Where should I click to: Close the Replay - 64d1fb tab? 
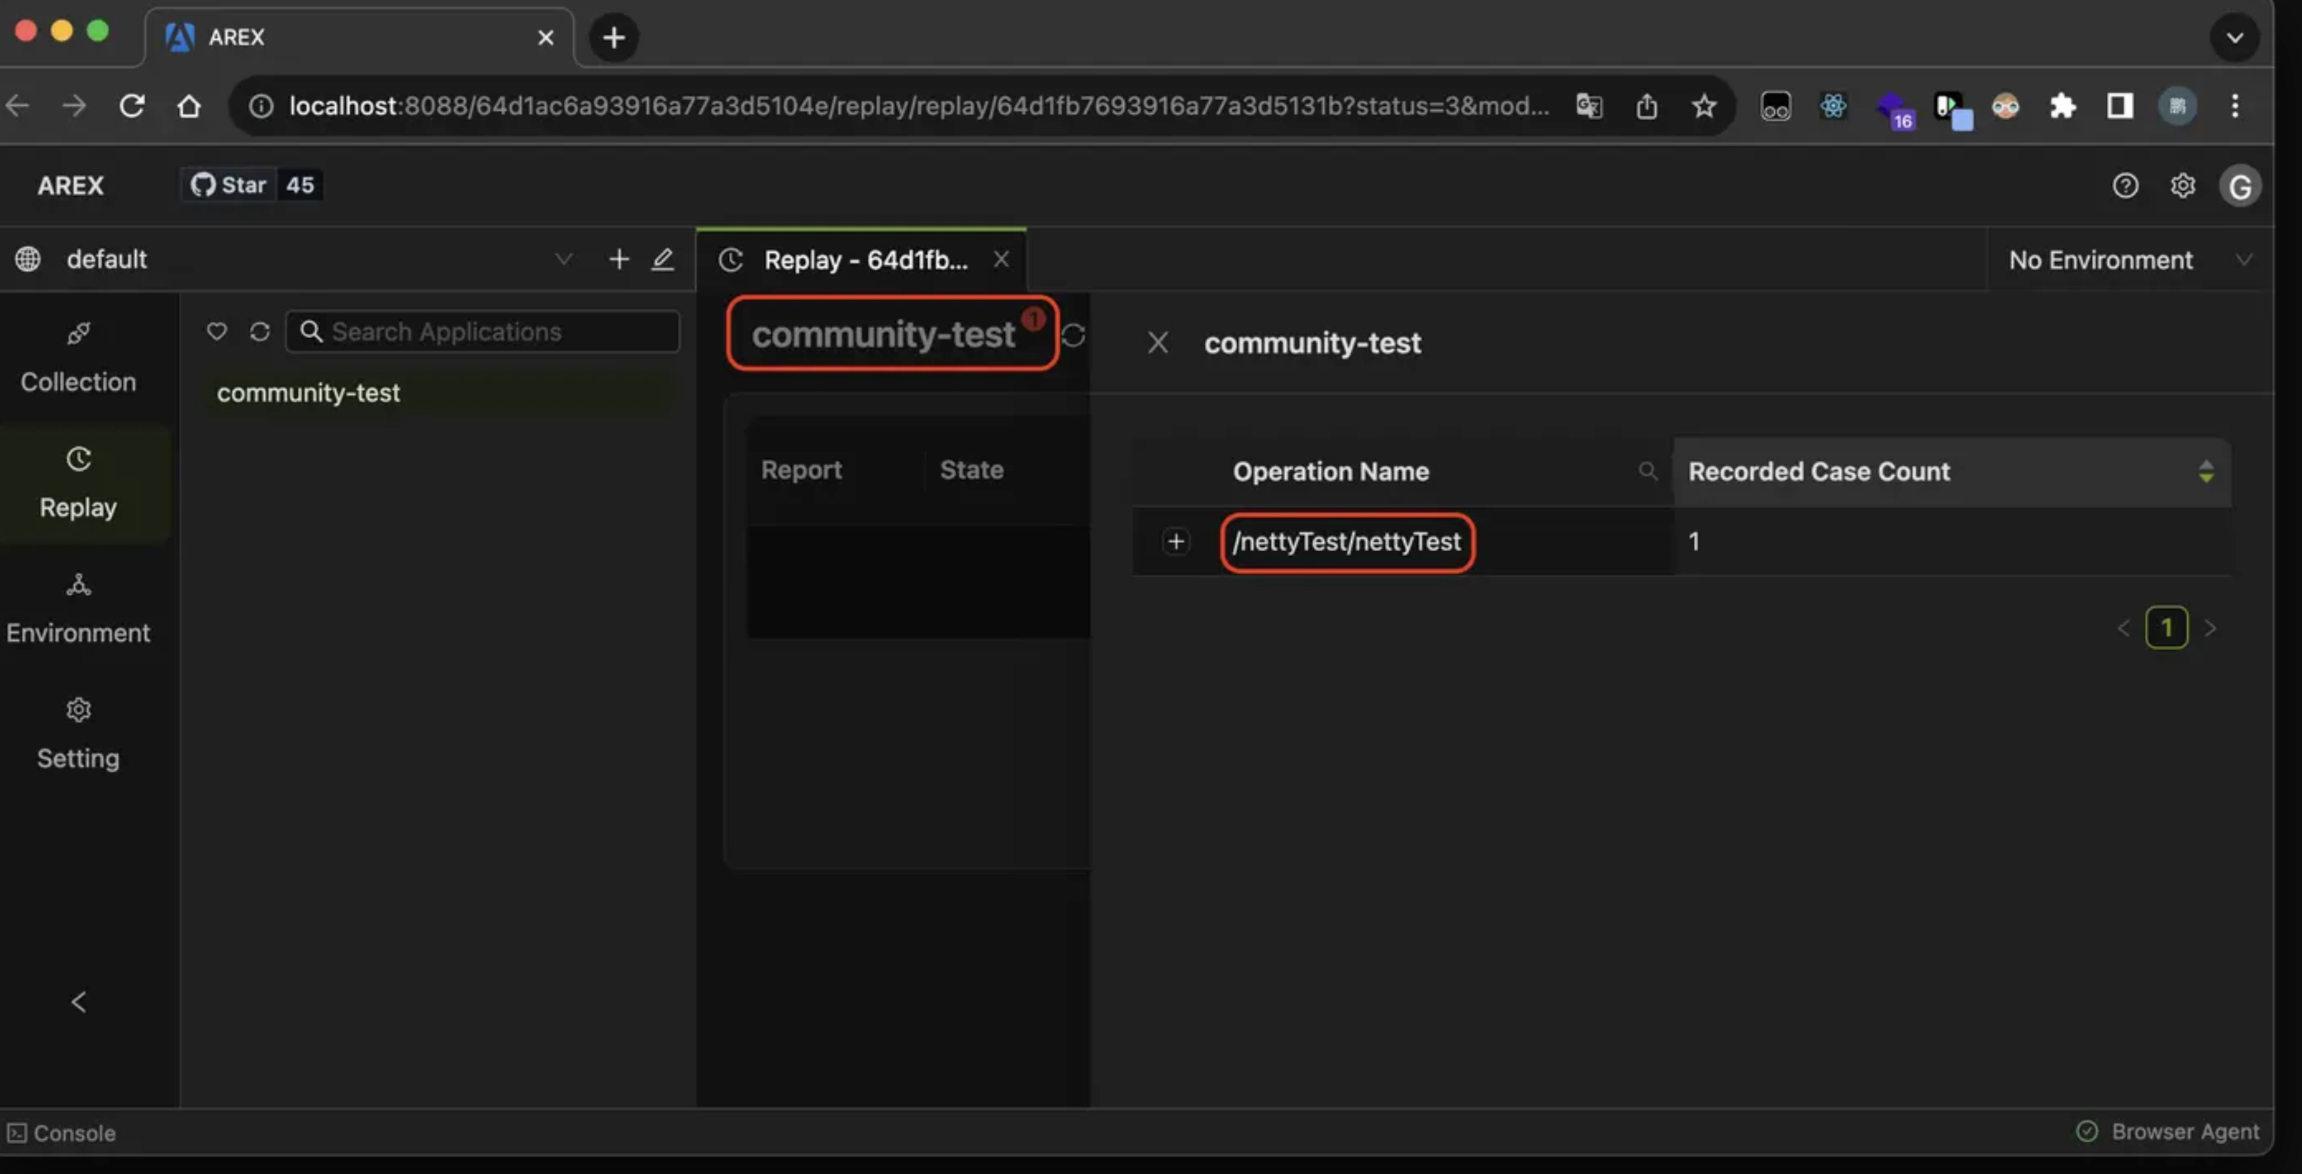[1001, 260]
